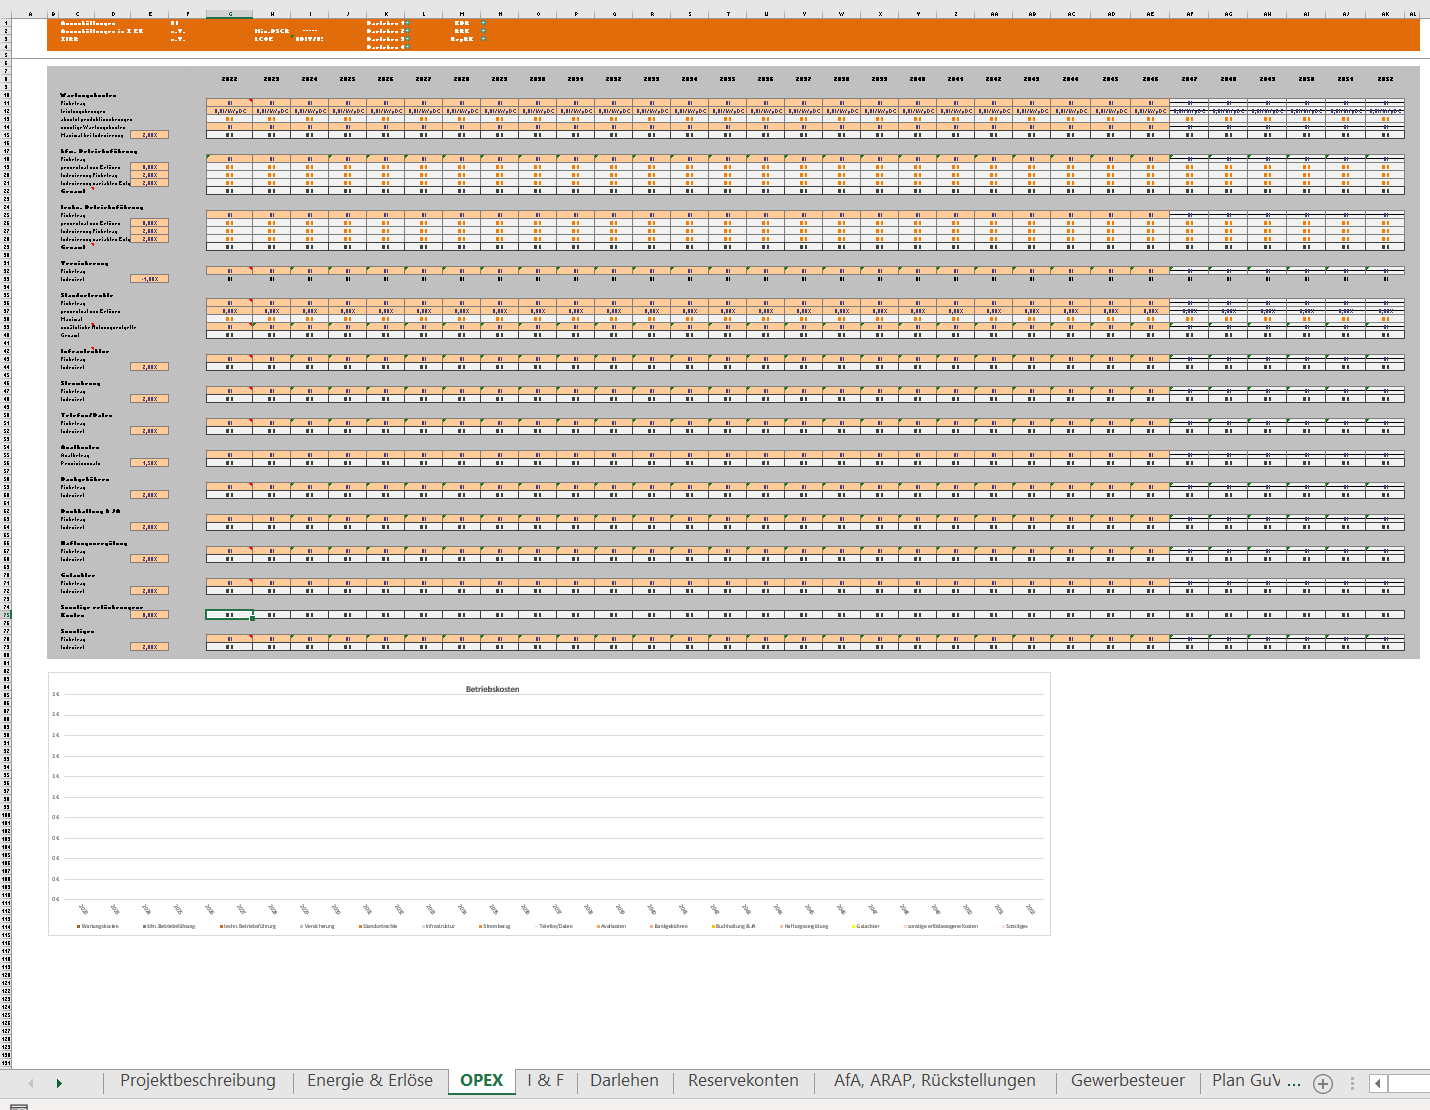This screenshot has width=1430, height=1110.
Task: Open the Projektbeschreibung sheet tab
Action: [198, 1081]
